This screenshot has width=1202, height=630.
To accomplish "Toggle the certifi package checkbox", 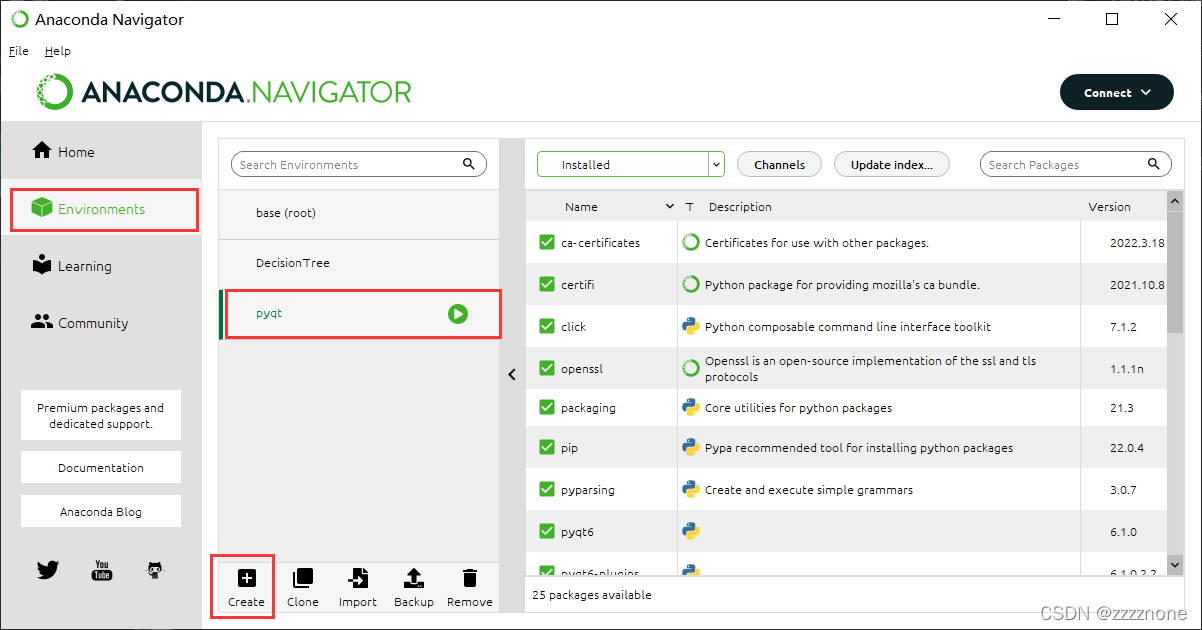I will (x=546, y=284).
